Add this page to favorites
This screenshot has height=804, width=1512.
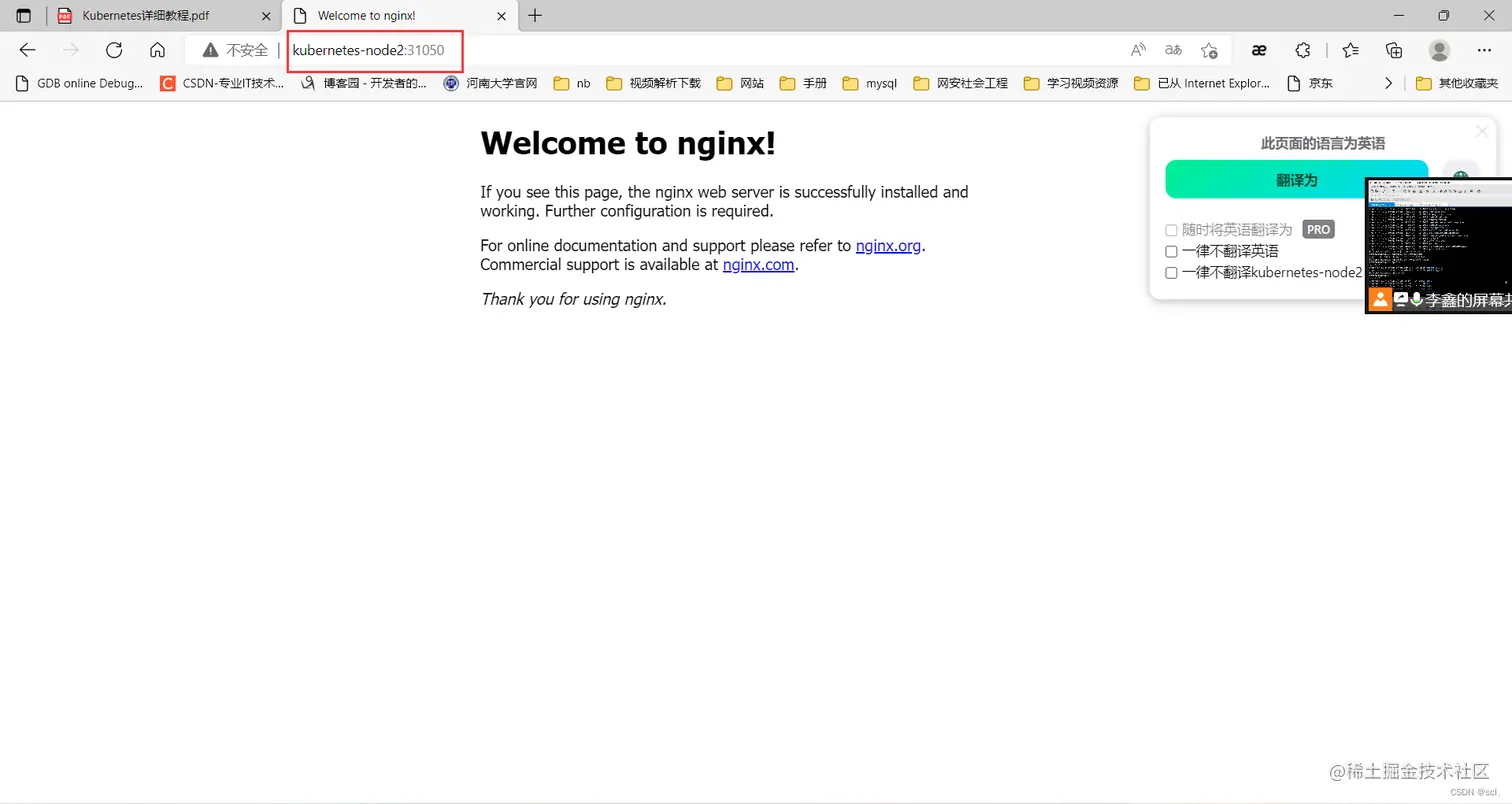tap(1209, 50)
